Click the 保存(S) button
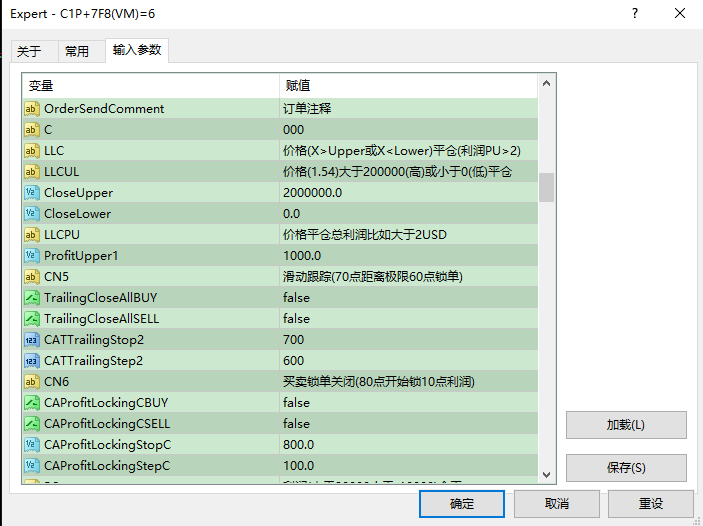This screenshot has width=703, height=526. (x=626, y=468)
